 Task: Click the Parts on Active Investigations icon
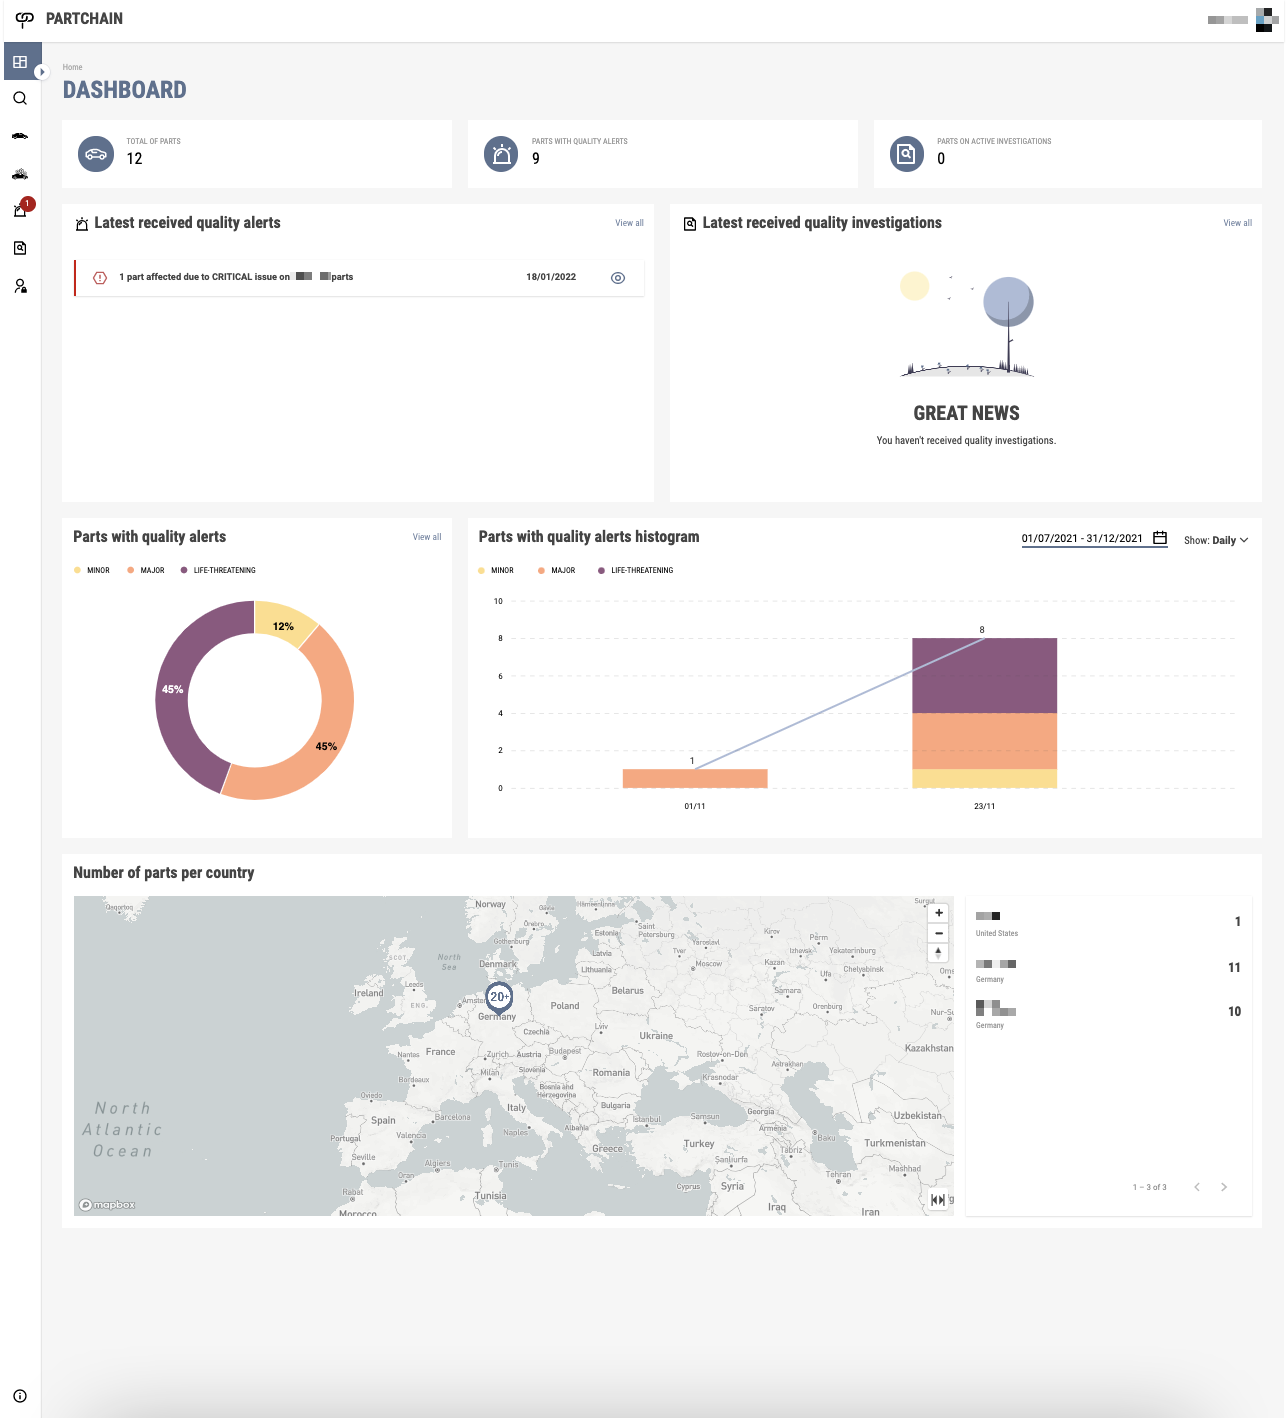pyautogui.click(x=907, y=154)
